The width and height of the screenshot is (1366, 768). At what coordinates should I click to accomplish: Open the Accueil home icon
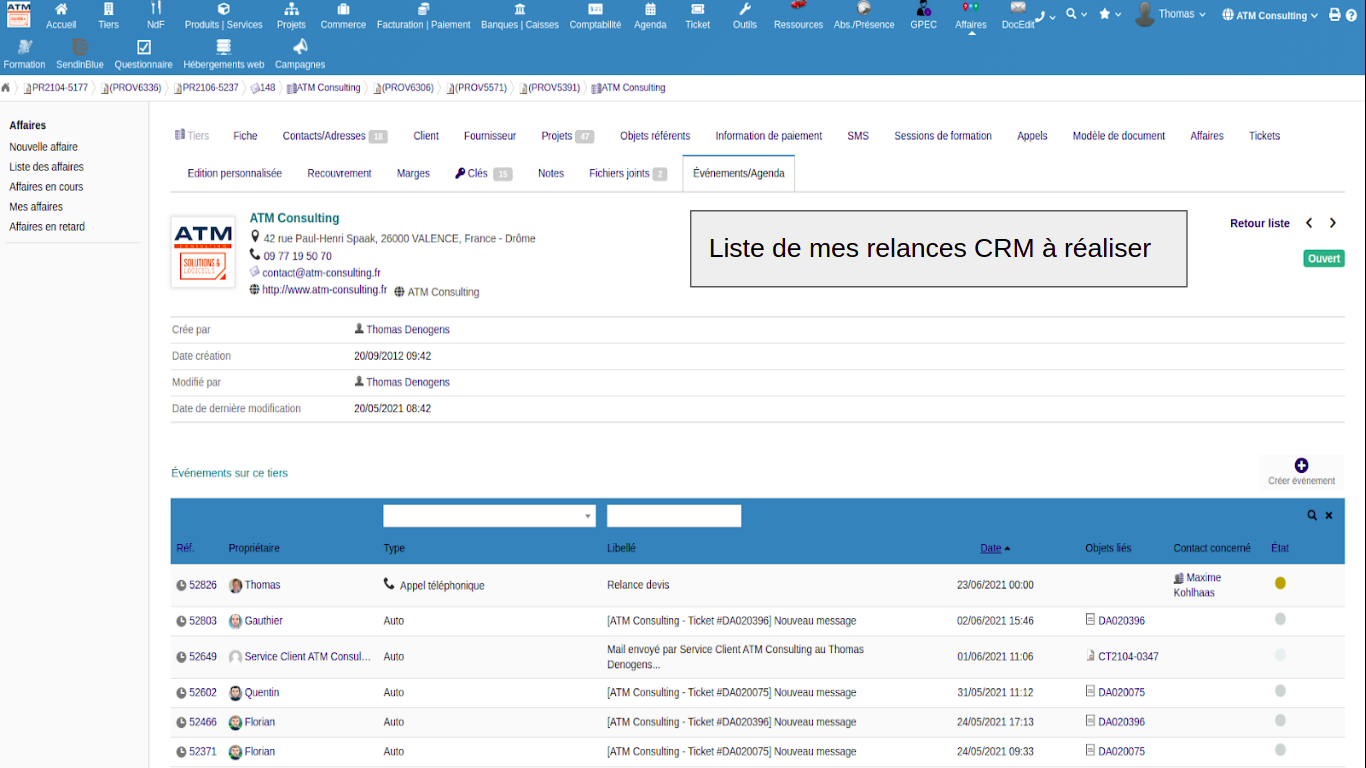point(61,9)
